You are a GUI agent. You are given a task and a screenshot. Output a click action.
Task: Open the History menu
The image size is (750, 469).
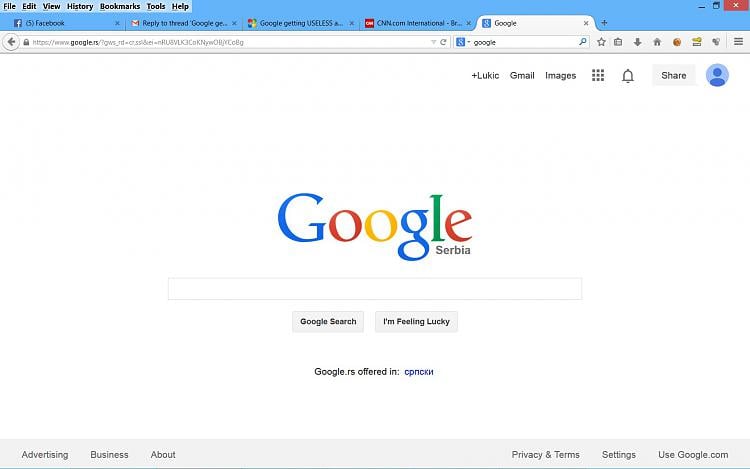[80, 6]
